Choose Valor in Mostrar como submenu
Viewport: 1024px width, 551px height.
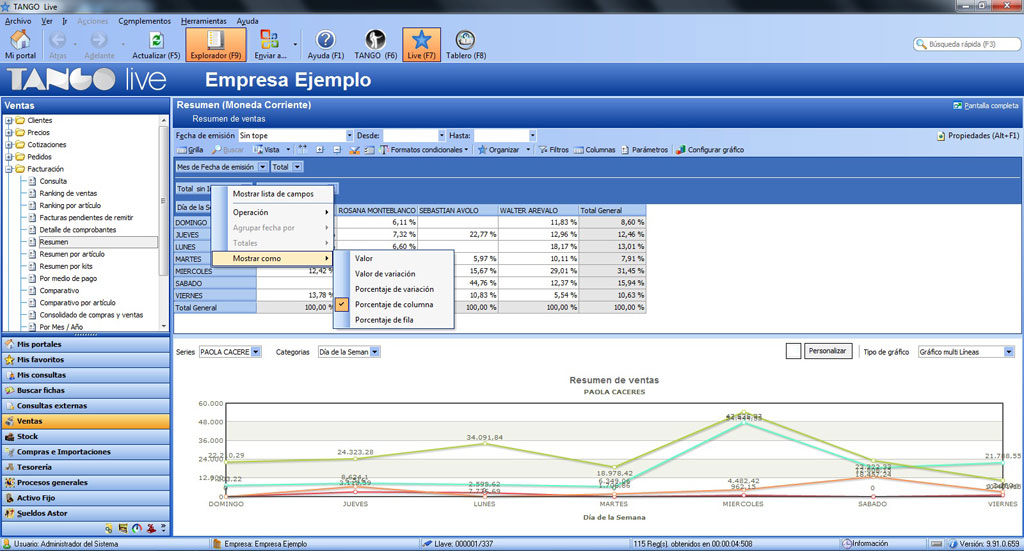pyautogui.click(x=394, y=259)
